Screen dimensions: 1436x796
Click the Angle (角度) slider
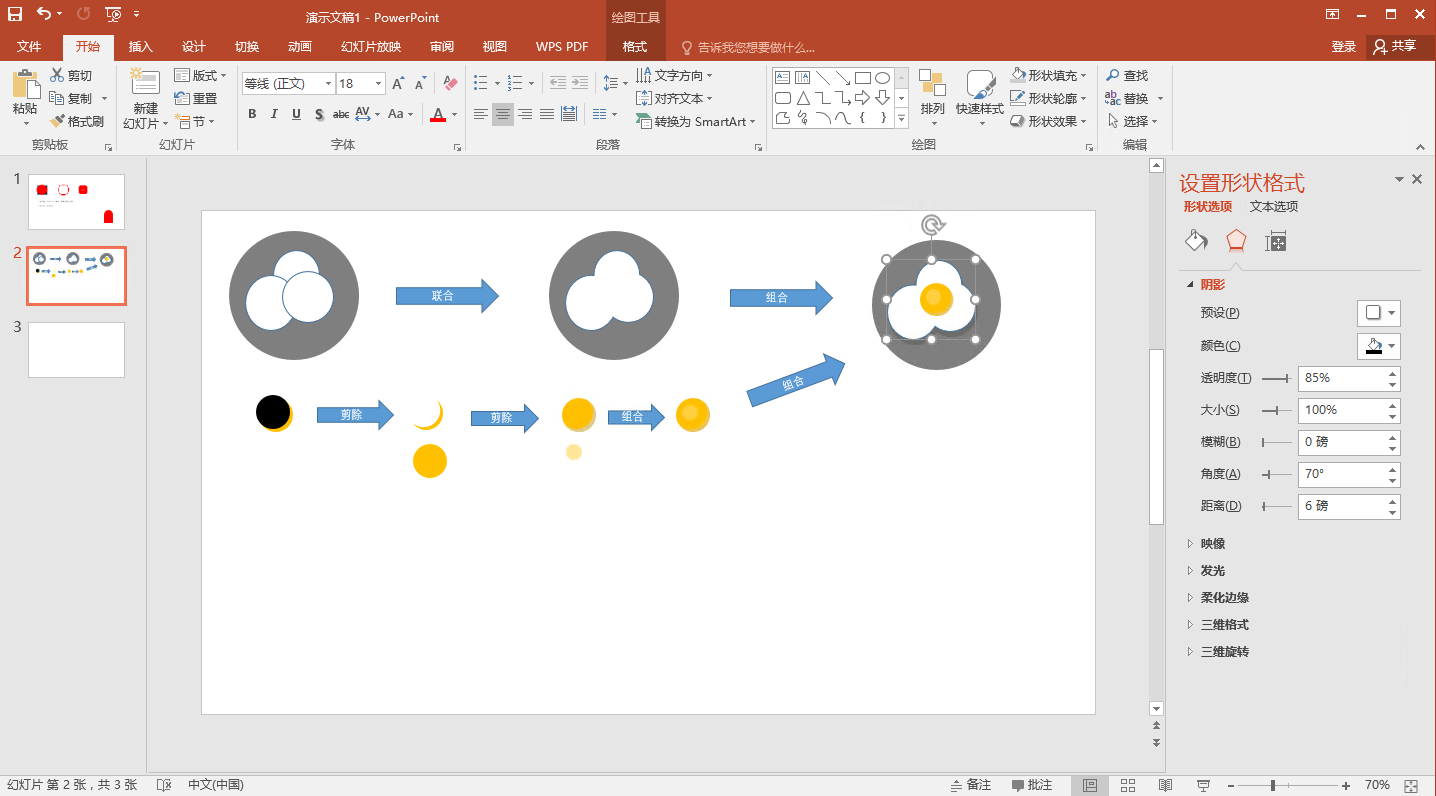point(1275,474)
